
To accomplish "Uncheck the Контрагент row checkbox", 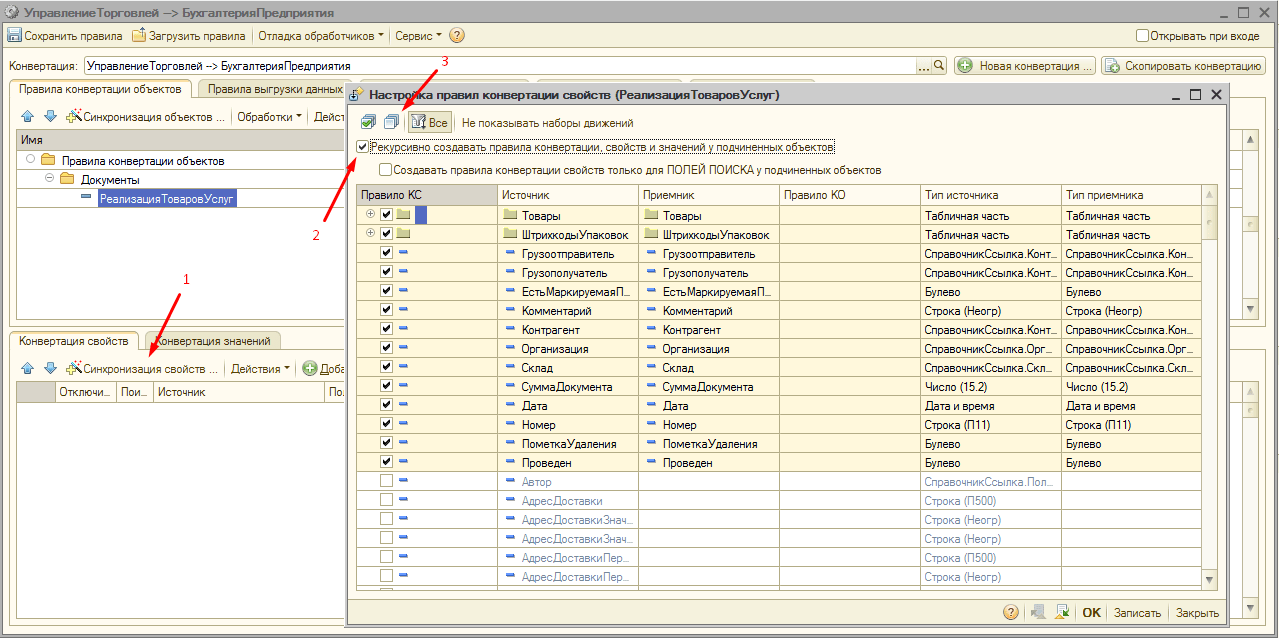I will click(386, 329).
